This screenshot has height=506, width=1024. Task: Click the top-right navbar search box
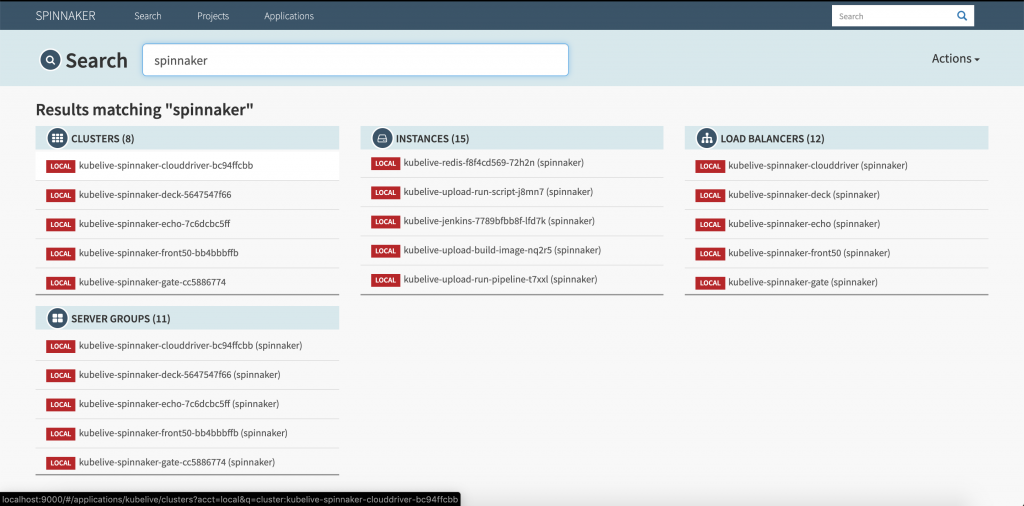pos(892,16)
